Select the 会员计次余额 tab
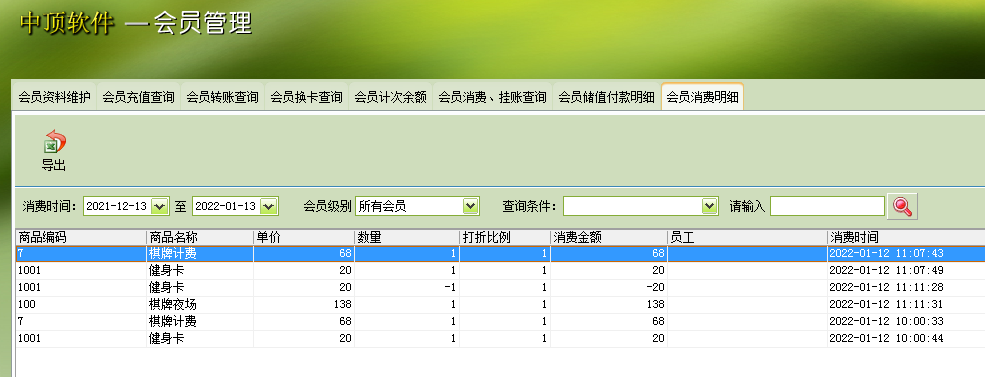The width and height of the screenshot is (985, 377). click(x=390, y=97)
